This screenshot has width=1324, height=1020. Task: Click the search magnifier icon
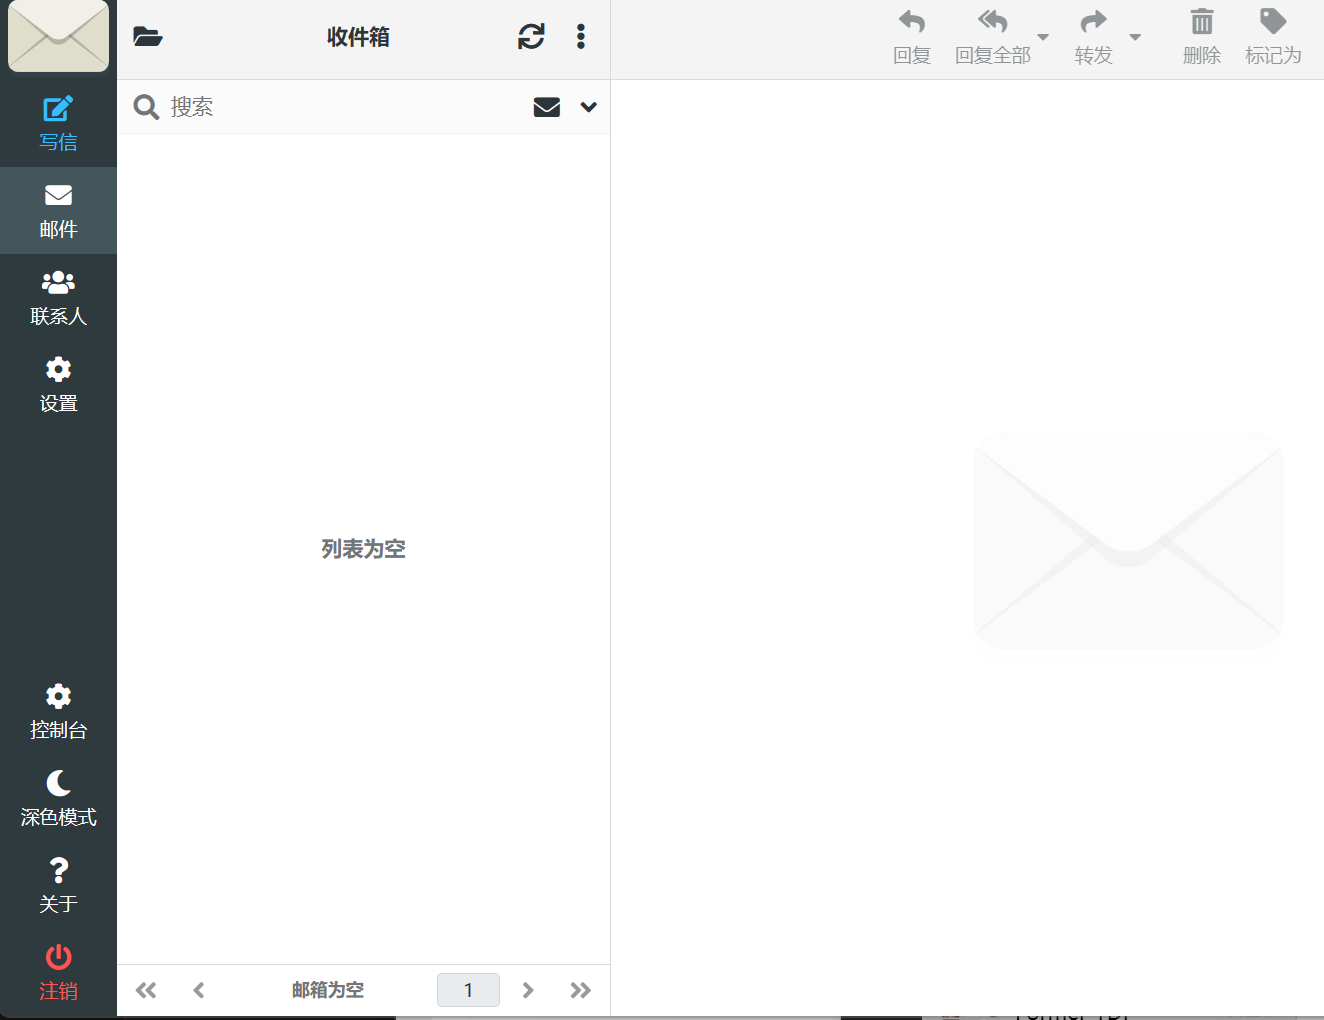[146, 107]
